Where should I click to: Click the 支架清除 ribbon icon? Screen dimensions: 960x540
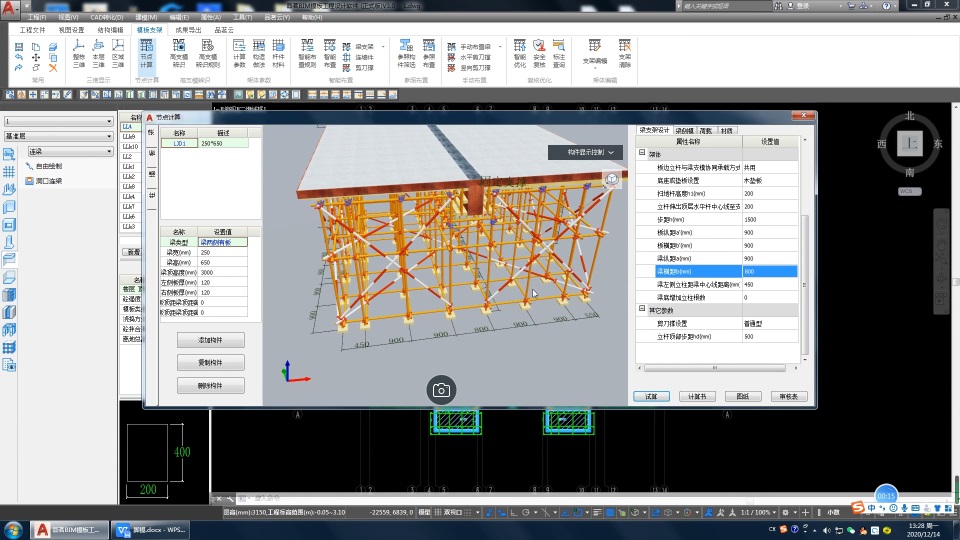pyautogui.click(x=624, y=53)
